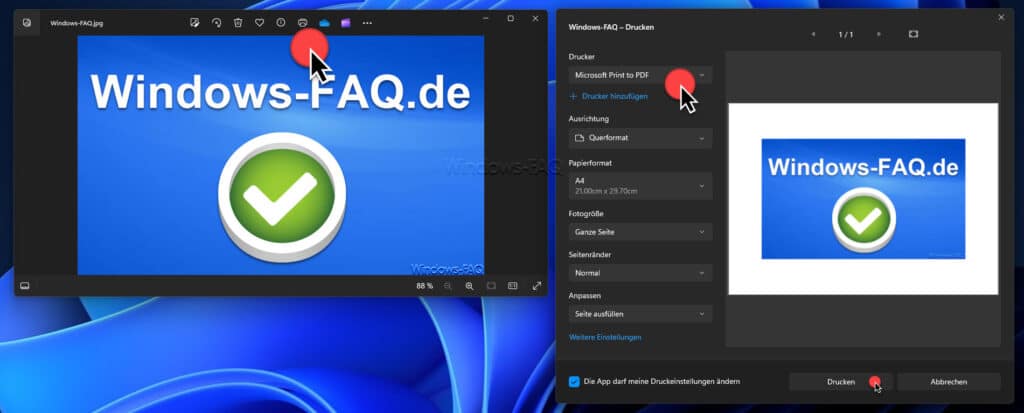Minimize the Photos window
1024x413 pixels.
tap(486, 18)
